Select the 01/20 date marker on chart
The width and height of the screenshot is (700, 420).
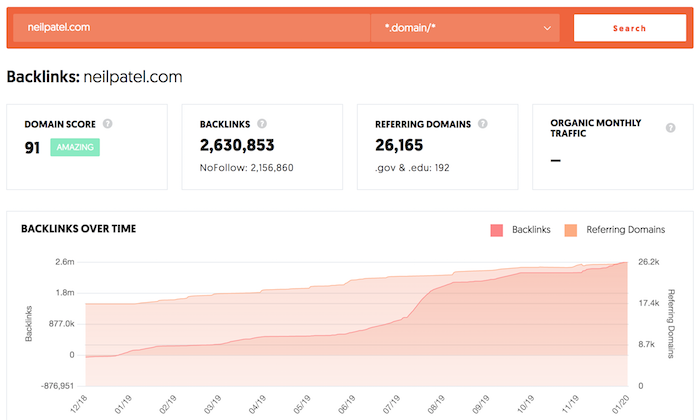(620, 404)
